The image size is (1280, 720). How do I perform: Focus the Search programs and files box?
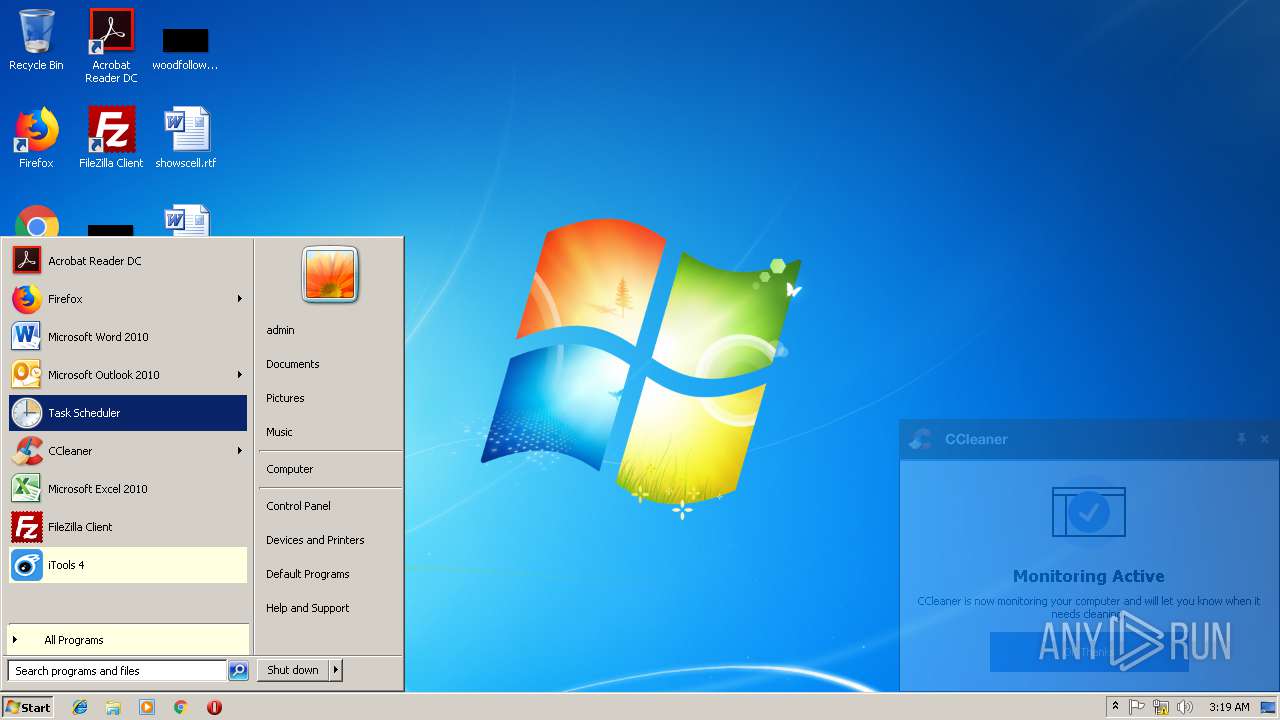coord(117,671)
